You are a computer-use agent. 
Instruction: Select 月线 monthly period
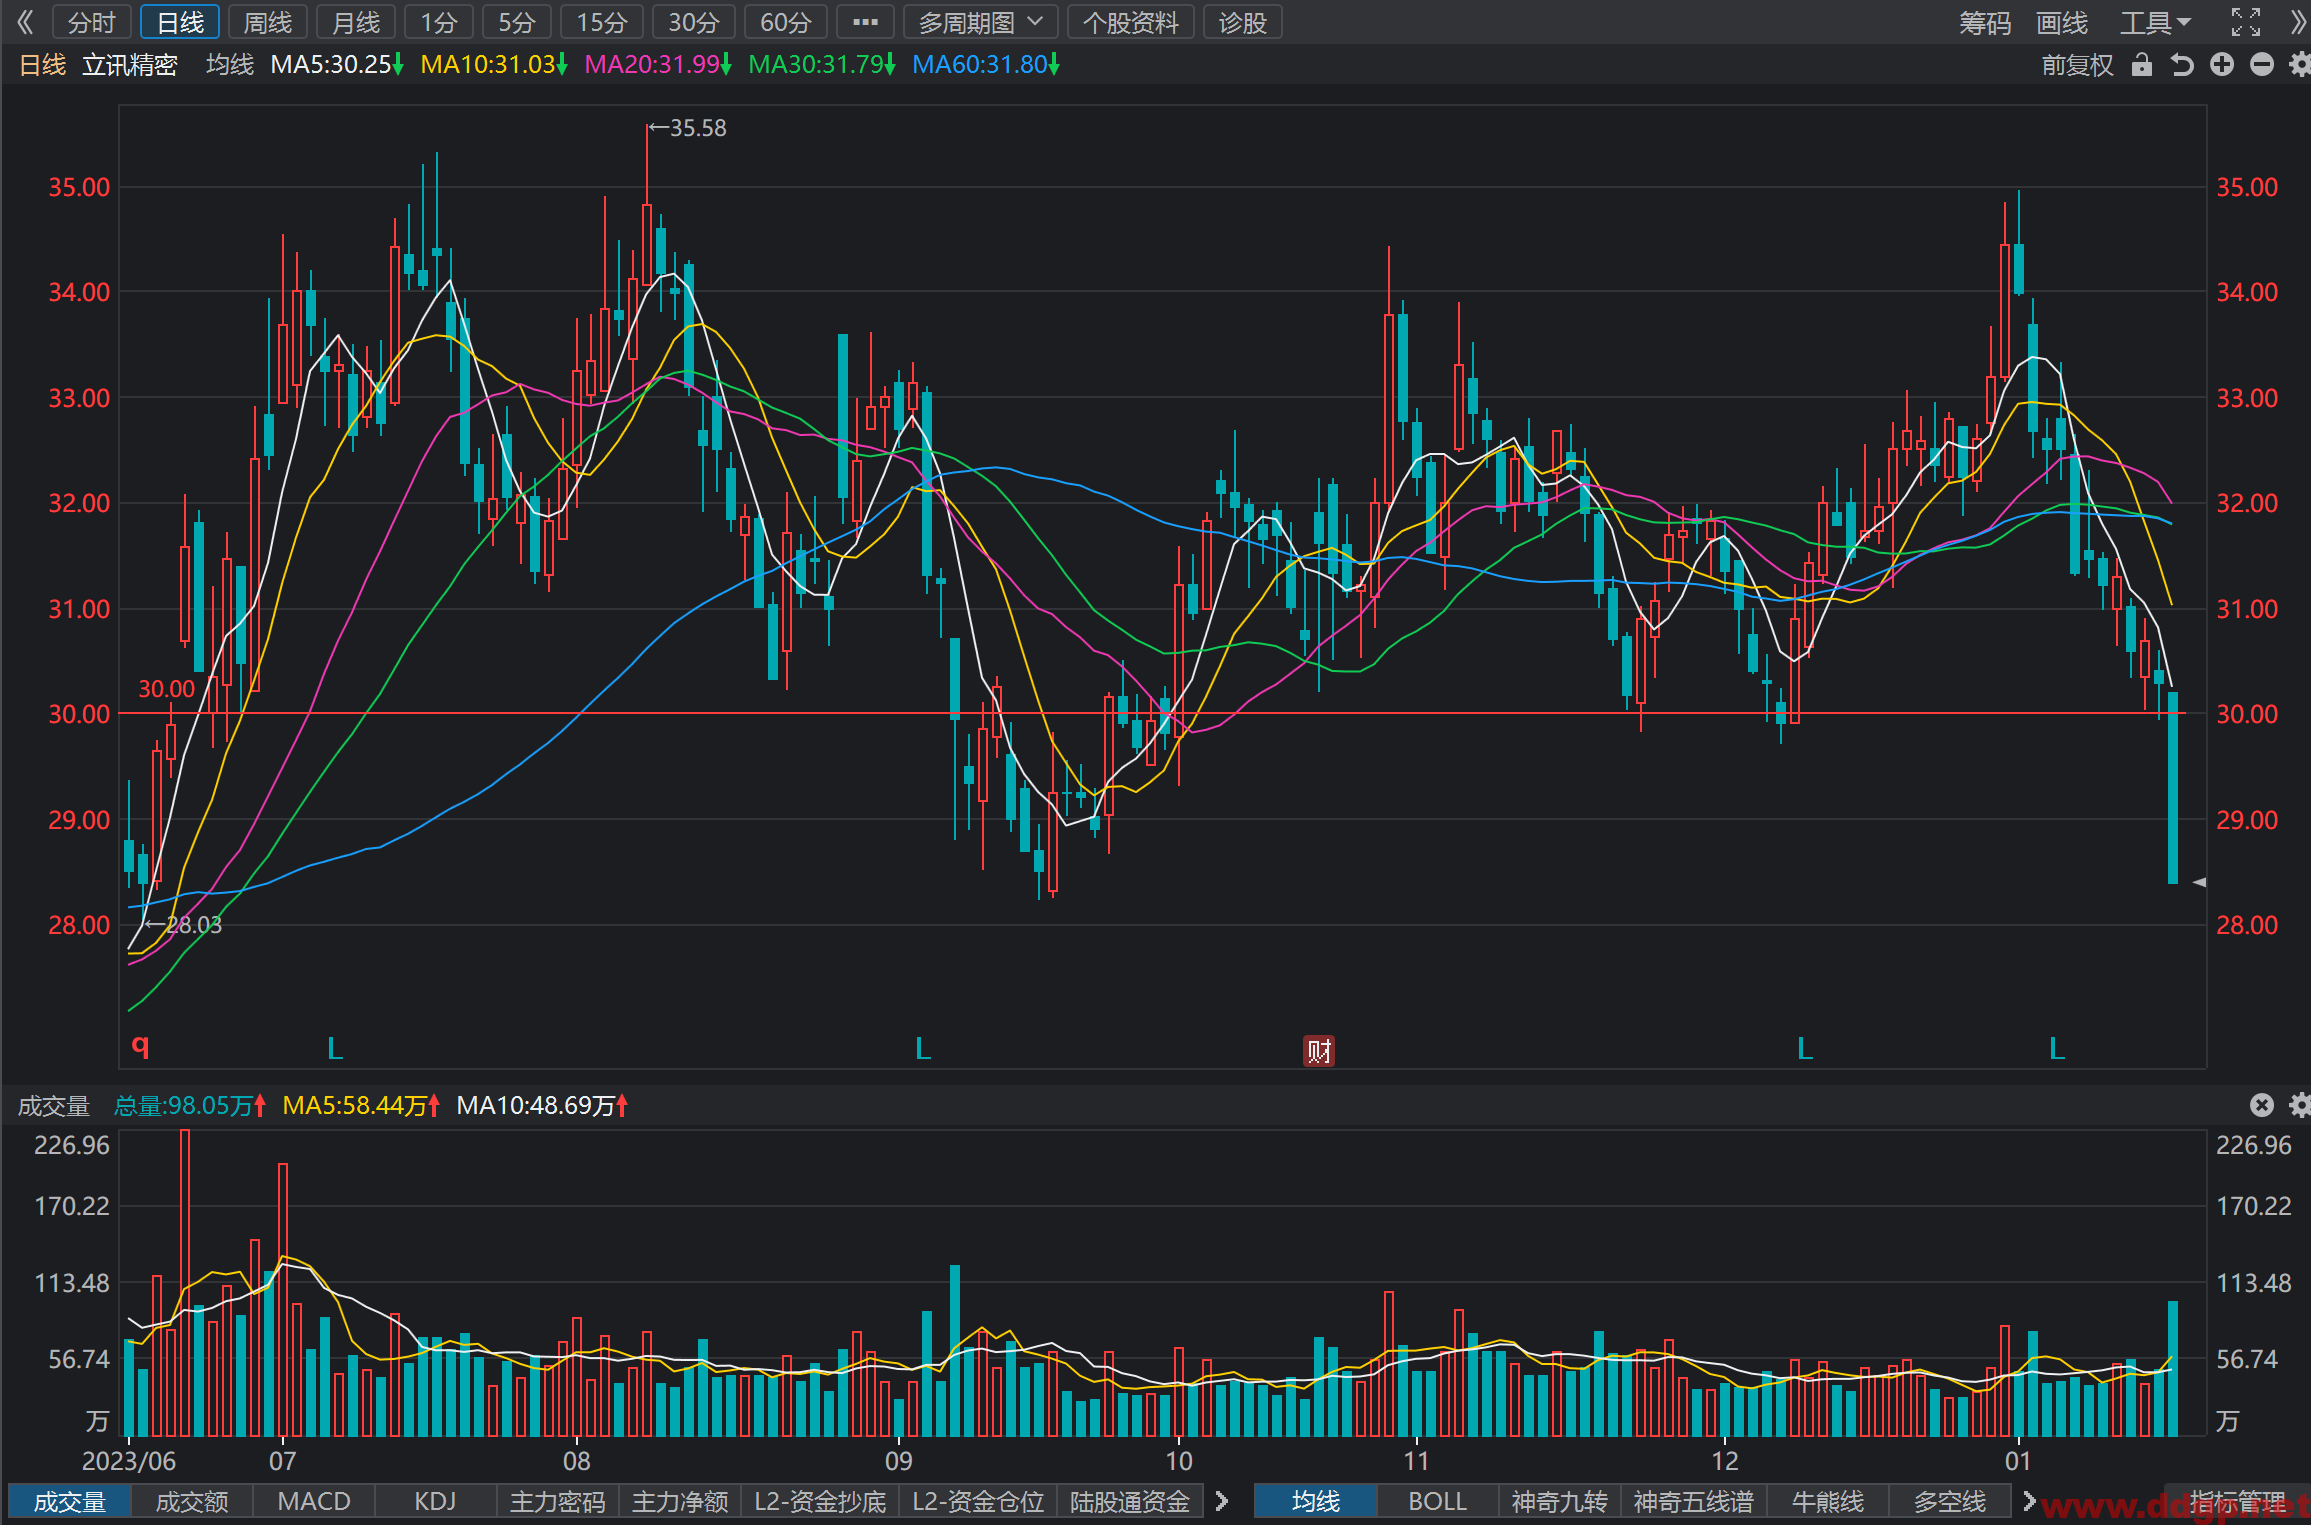click(x=356, y=22)
